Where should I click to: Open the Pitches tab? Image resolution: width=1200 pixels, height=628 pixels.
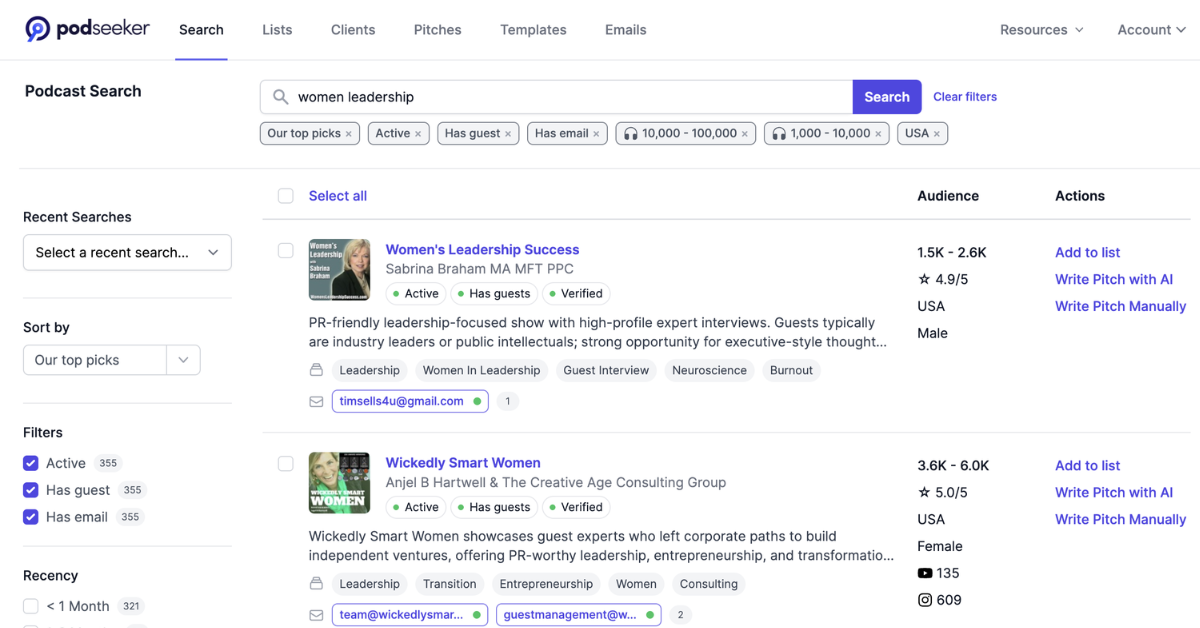coord(438,30)
